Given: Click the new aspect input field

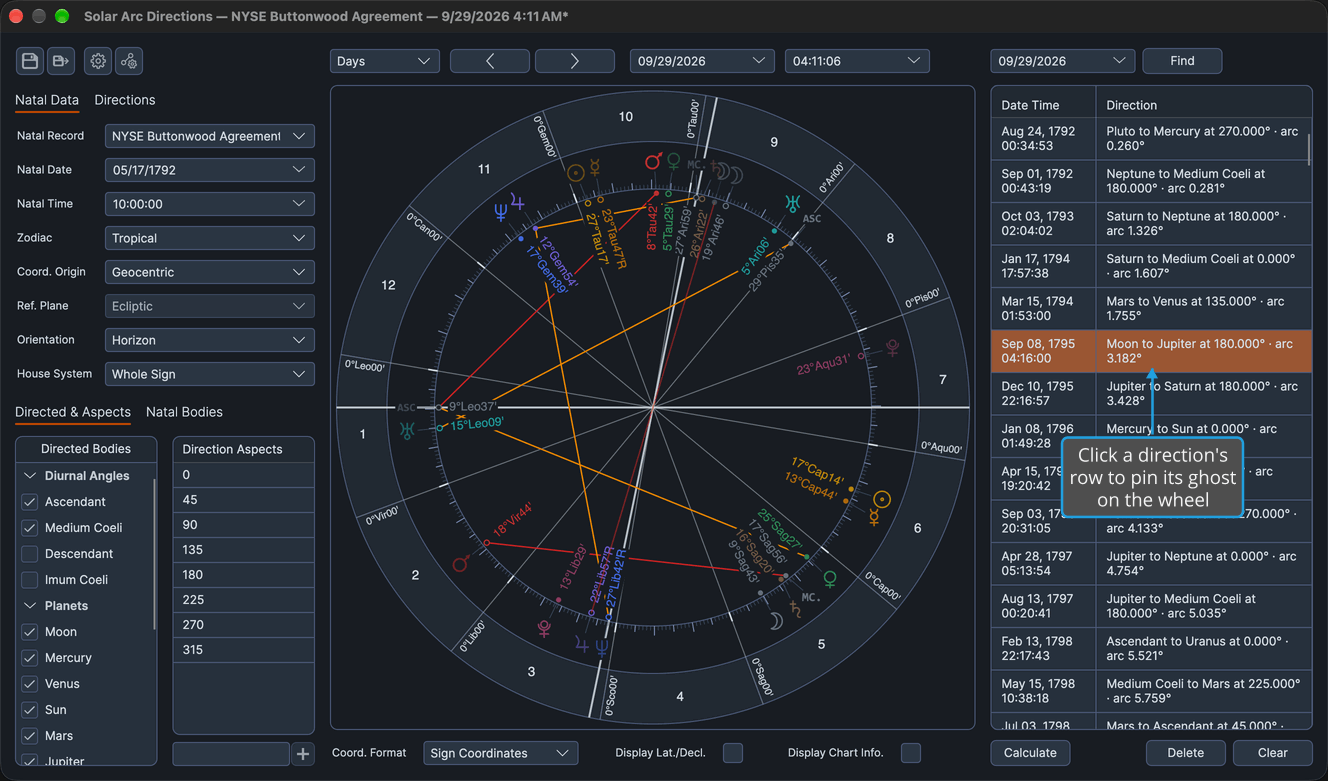Looking at the screenshot, I should coord(231,754).
